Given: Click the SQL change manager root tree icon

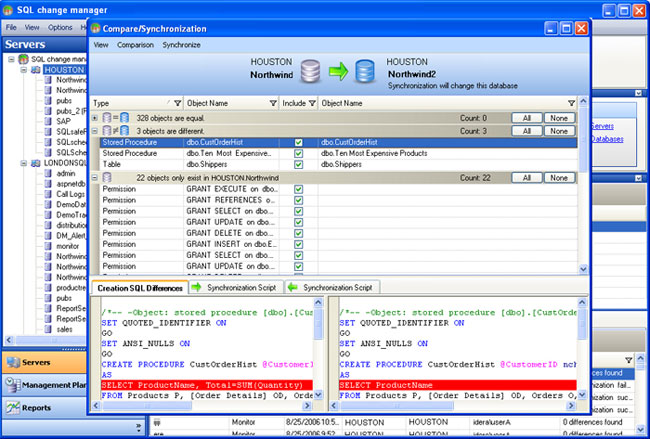Looking at the screenshot, I should click(23, 59).
